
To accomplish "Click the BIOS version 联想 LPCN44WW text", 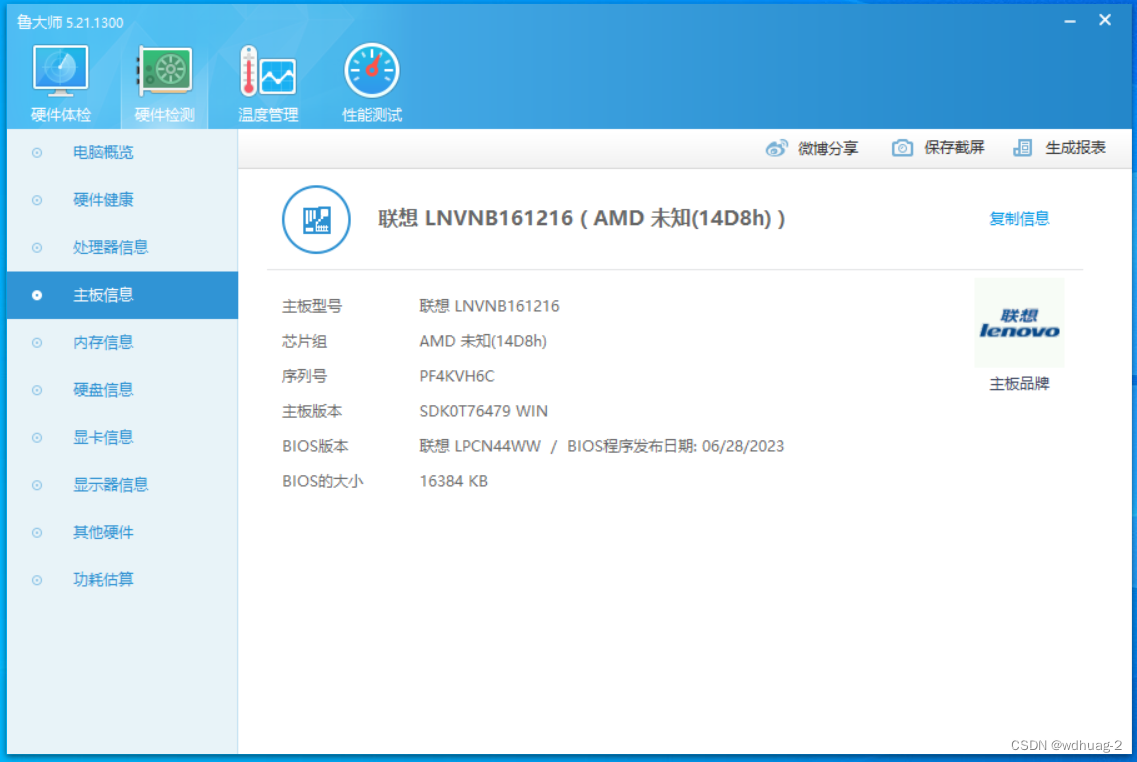I will (x=480, y=446).
